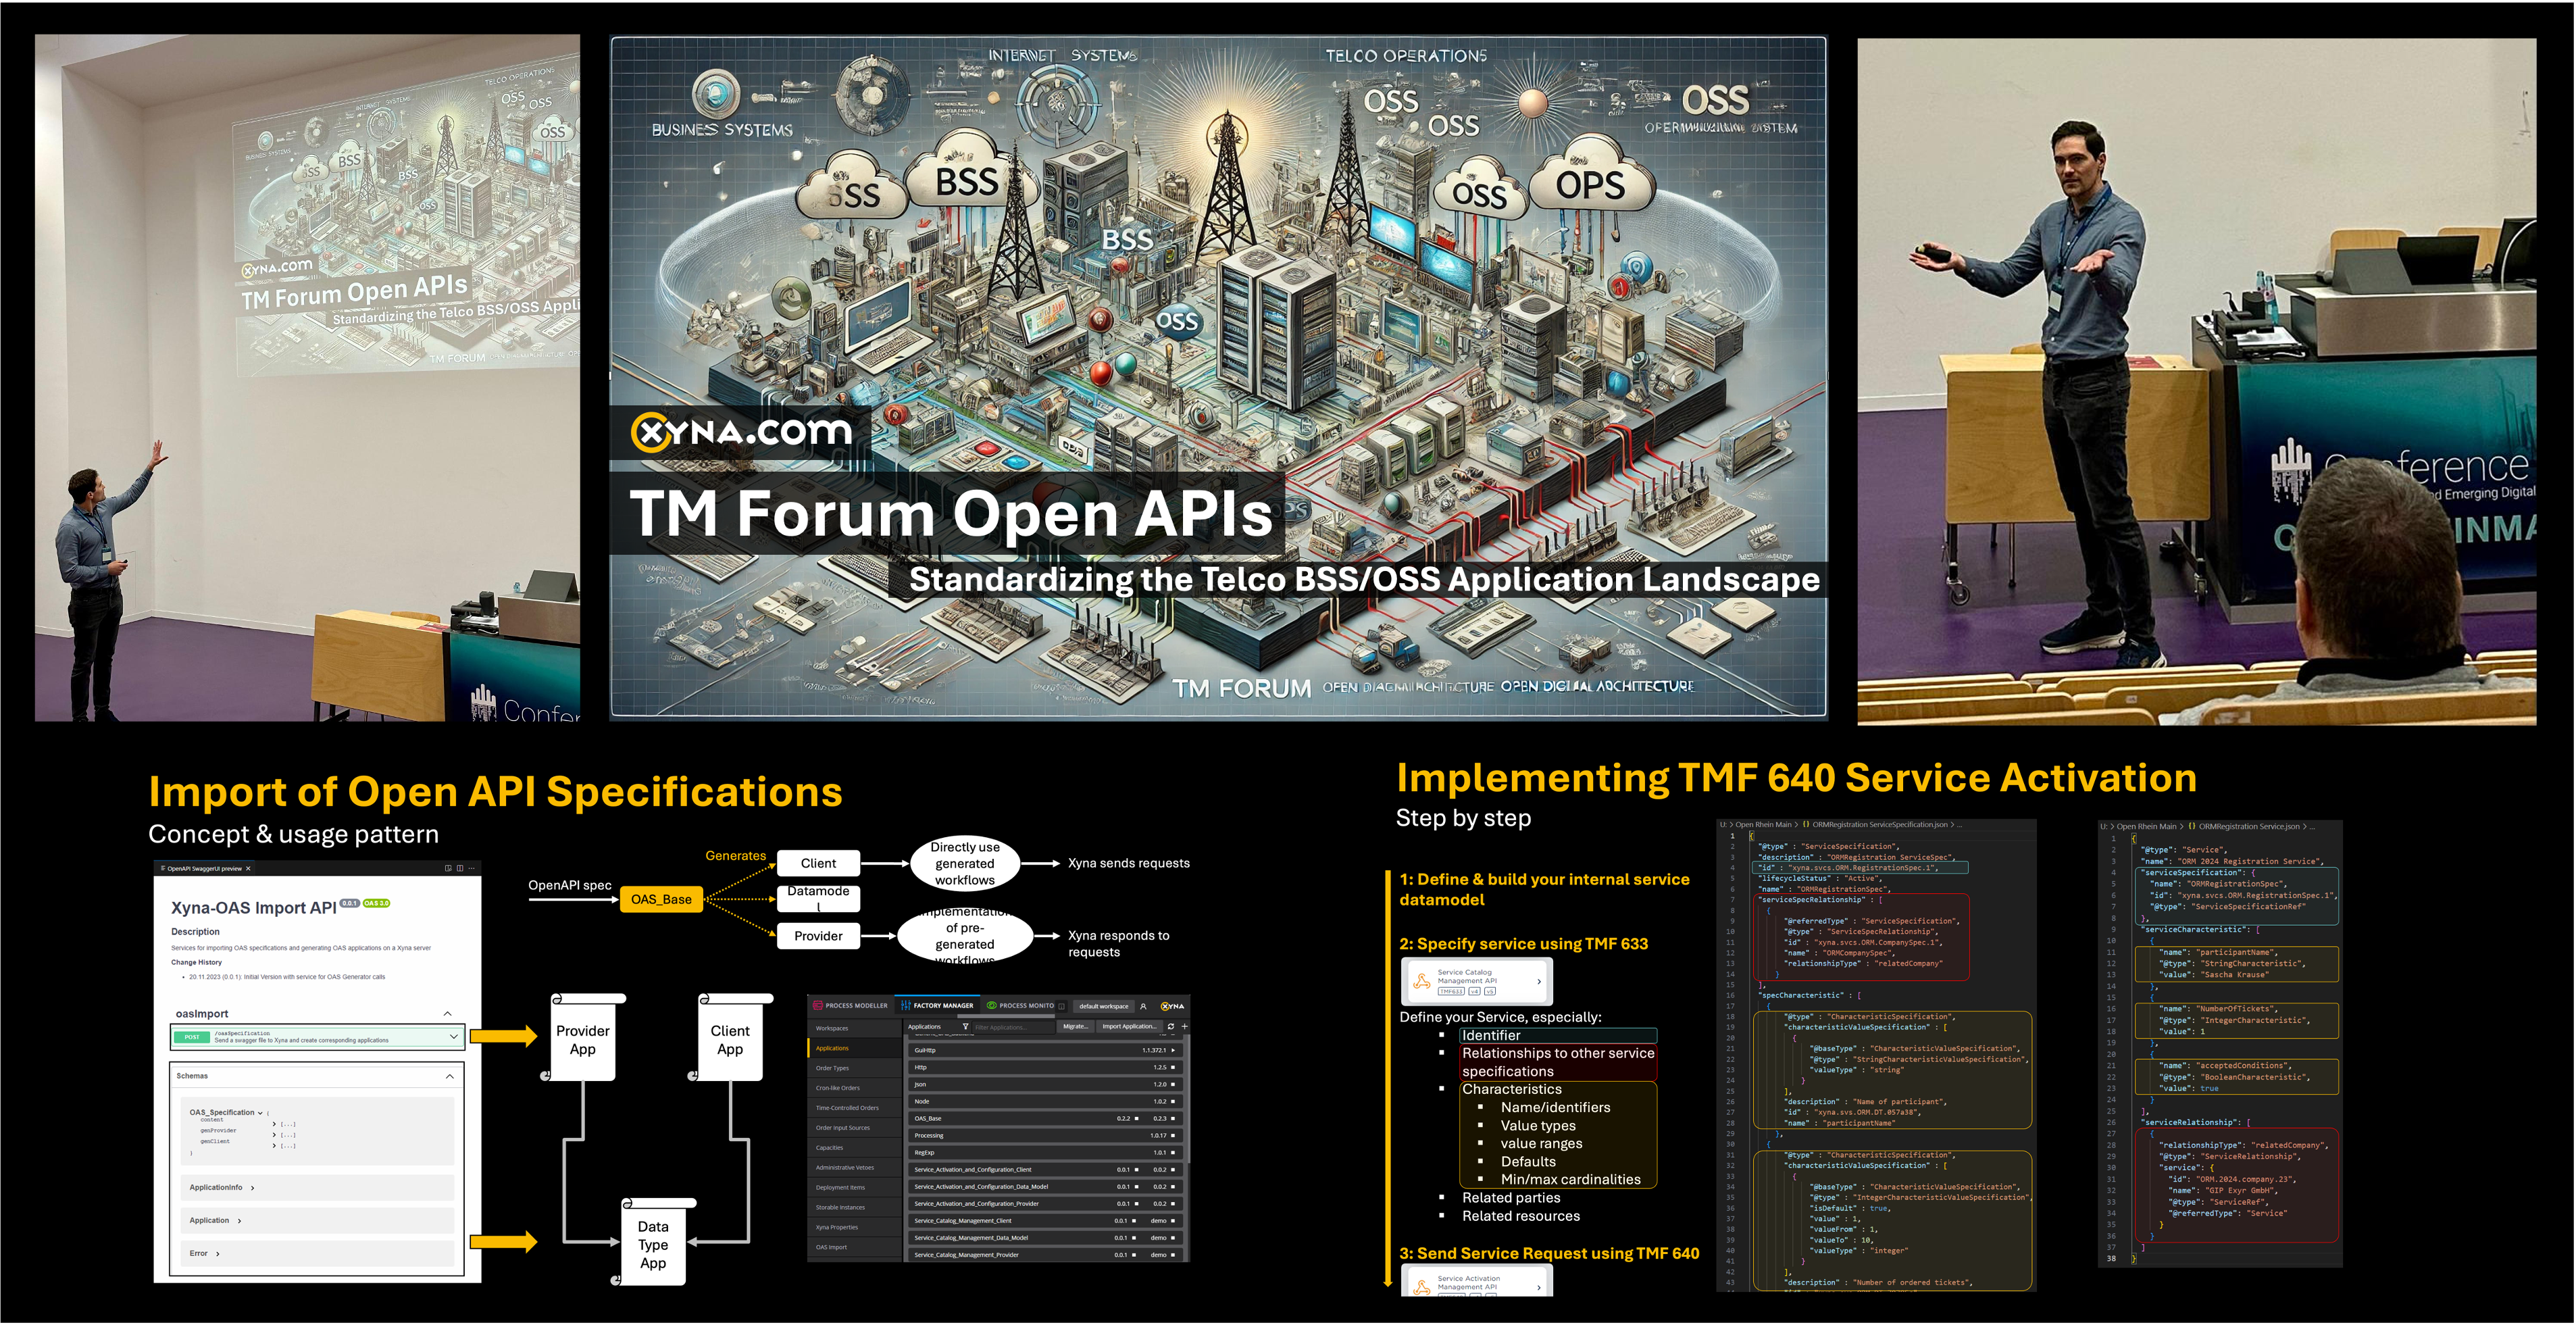Select Order Types in the sidebar
This screenshot has height=1325, width=2576.
[832, 1068]
